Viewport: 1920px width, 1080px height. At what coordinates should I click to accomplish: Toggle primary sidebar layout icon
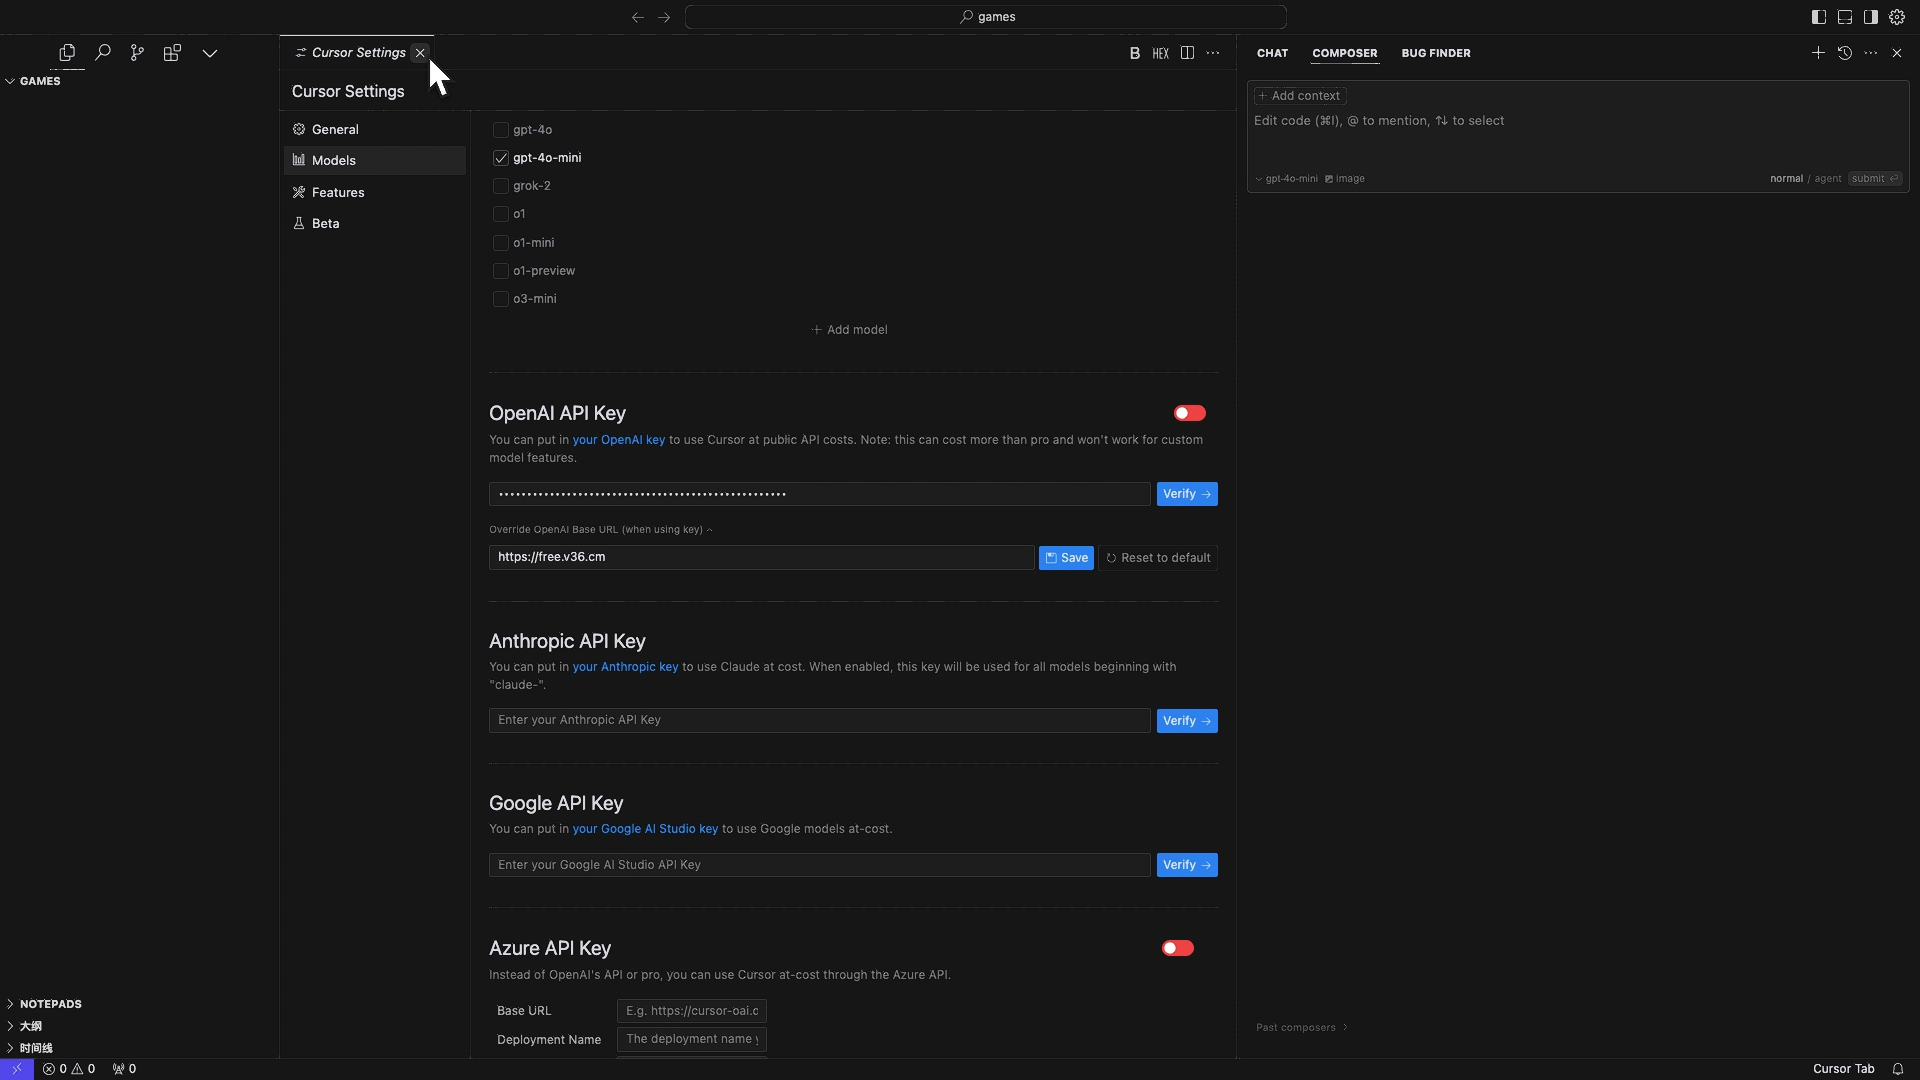coord(1819,17)
